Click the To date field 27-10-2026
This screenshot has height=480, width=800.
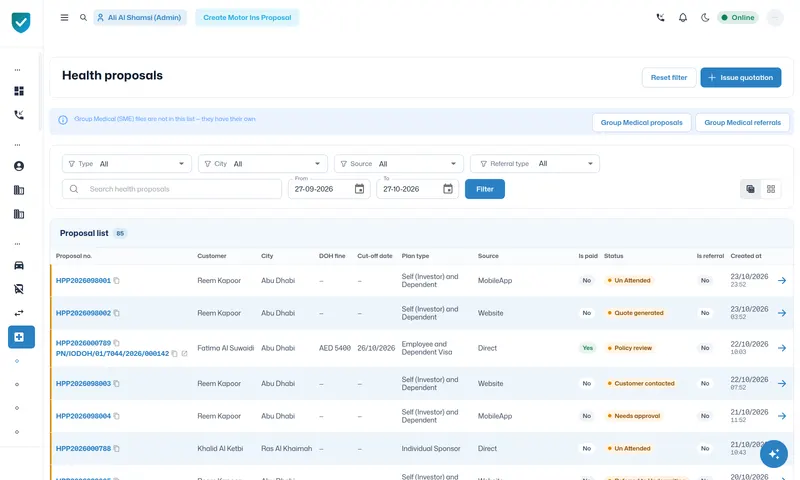pos(417,189)
